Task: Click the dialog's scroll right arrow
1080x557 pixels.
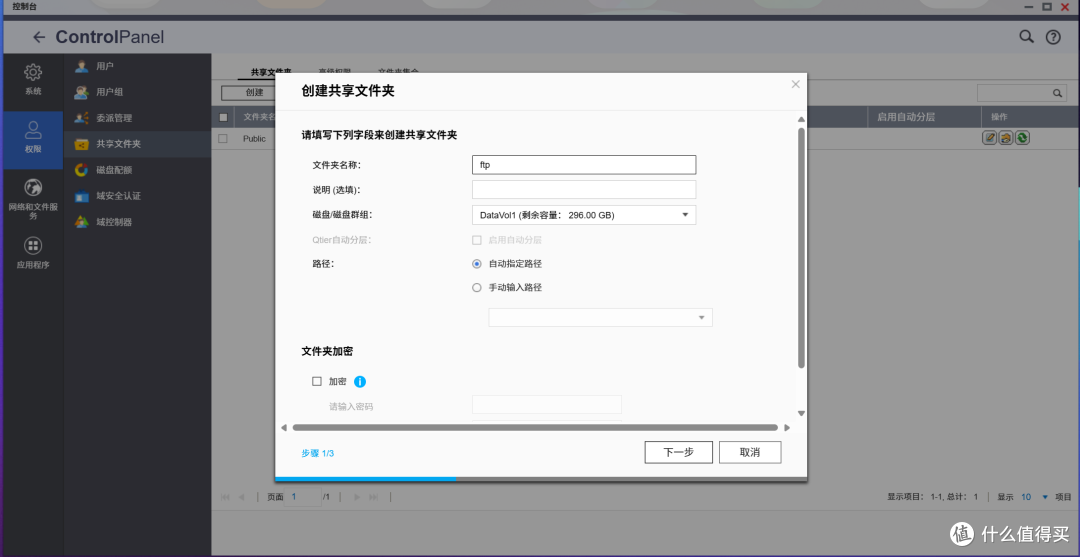Action: click(787, 428)
